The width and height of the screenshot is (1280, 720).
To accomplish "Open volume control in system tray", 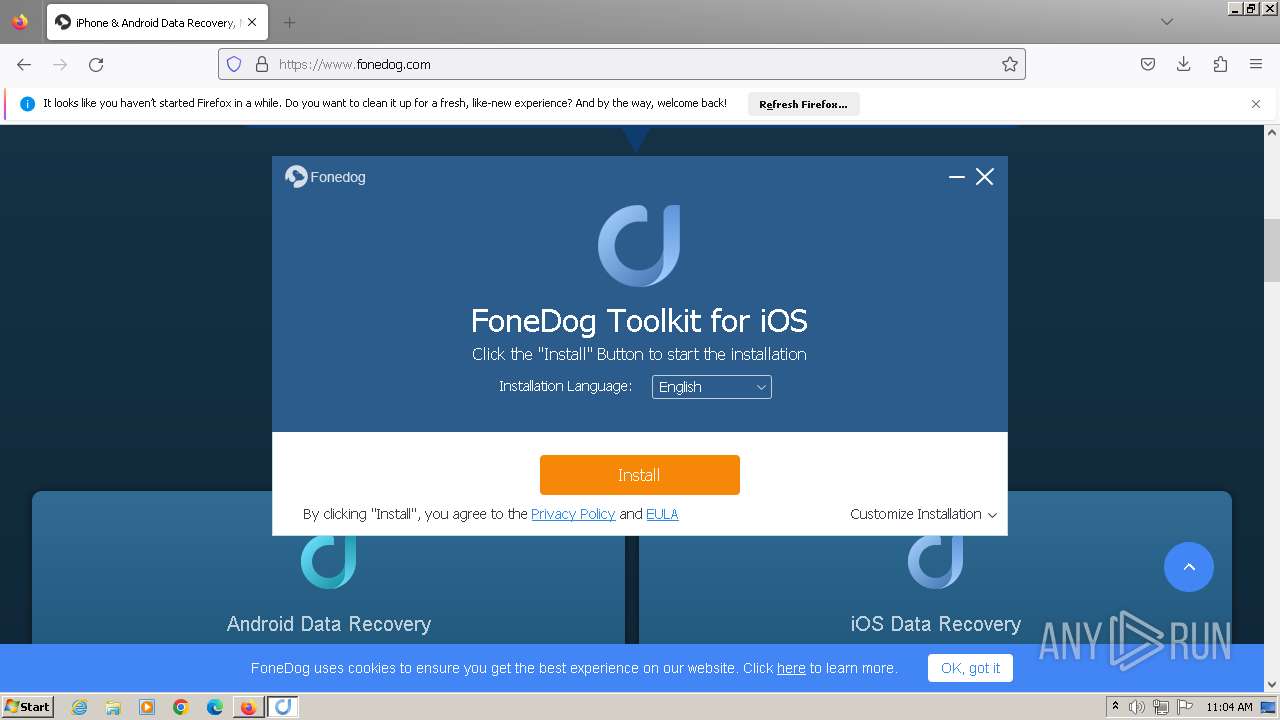I will 1137,707.
